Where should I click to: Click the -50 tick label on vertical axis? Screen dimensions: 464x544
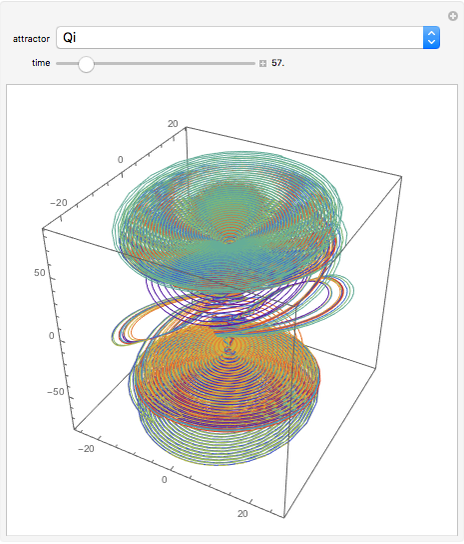point(56,392)
